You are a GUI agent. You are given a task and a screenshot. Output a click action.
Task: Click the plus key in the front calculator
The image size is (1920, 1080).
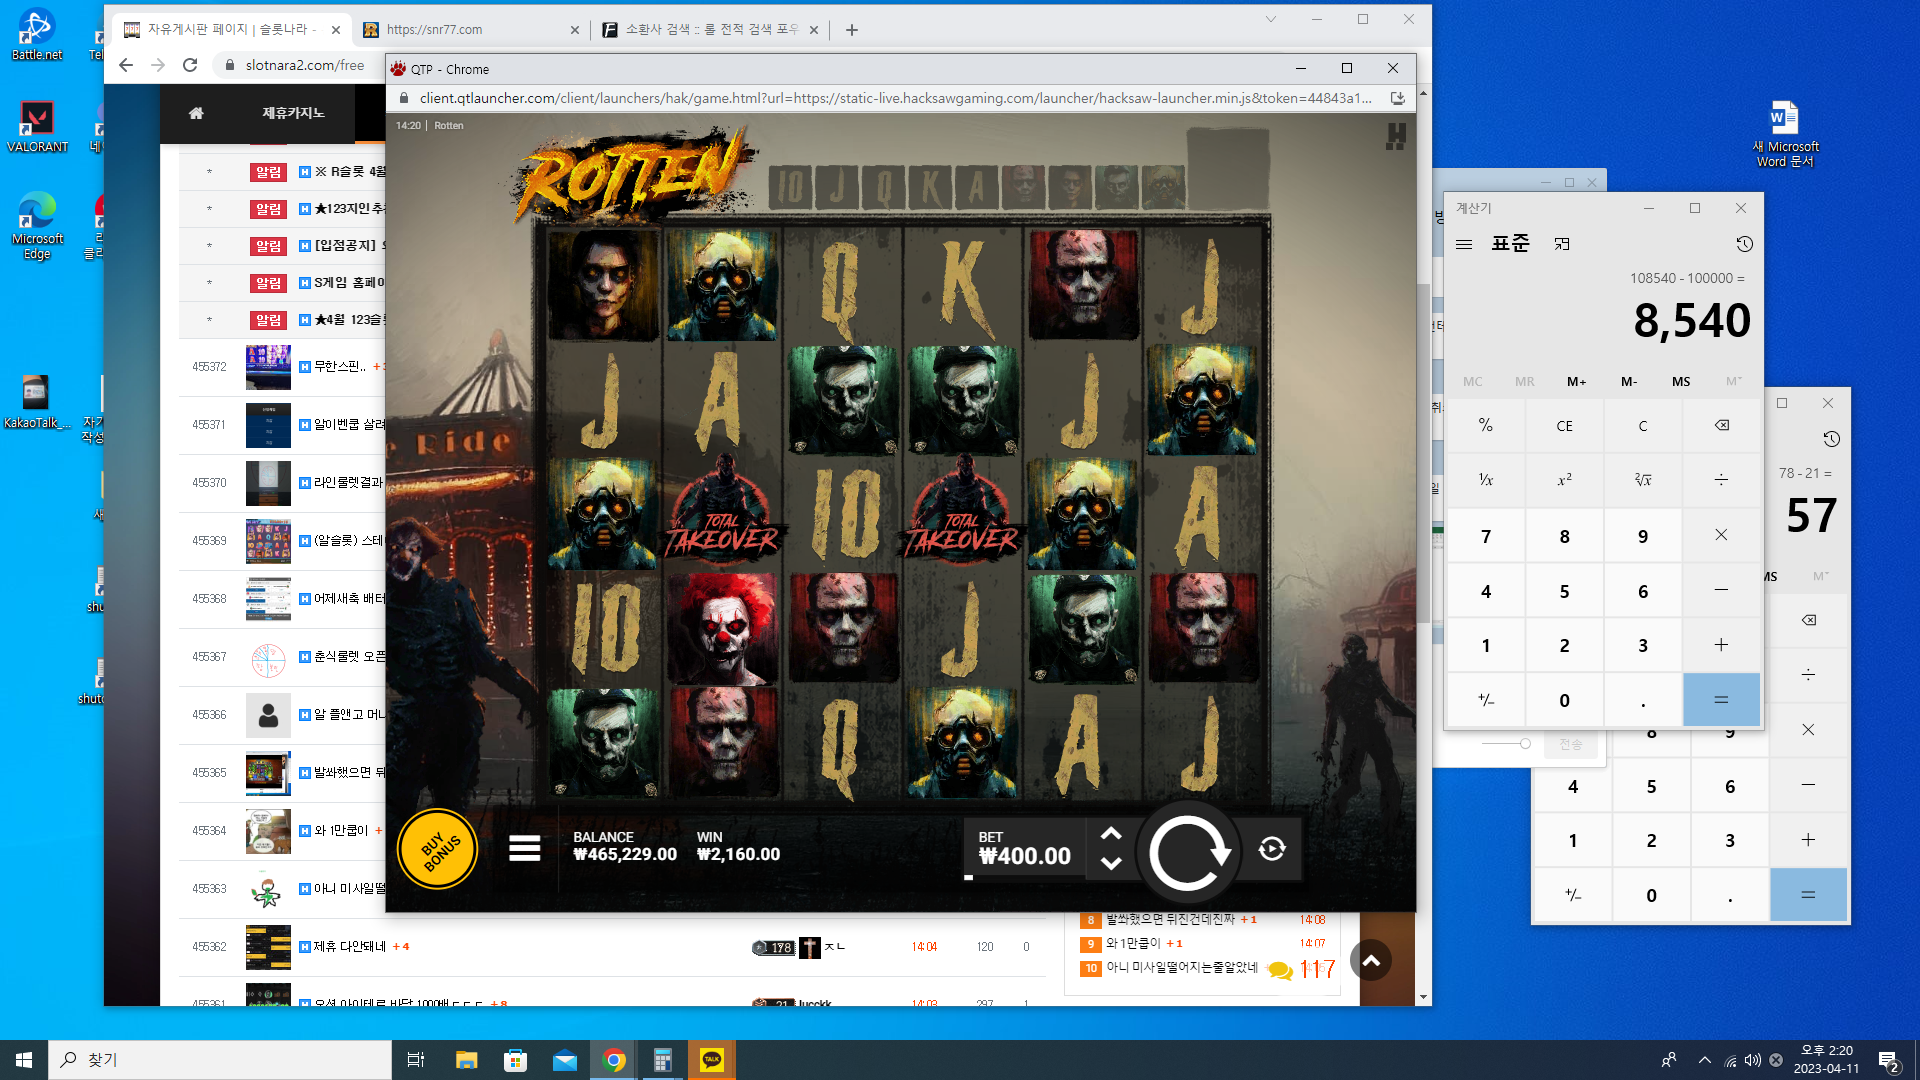(1721, 645)
